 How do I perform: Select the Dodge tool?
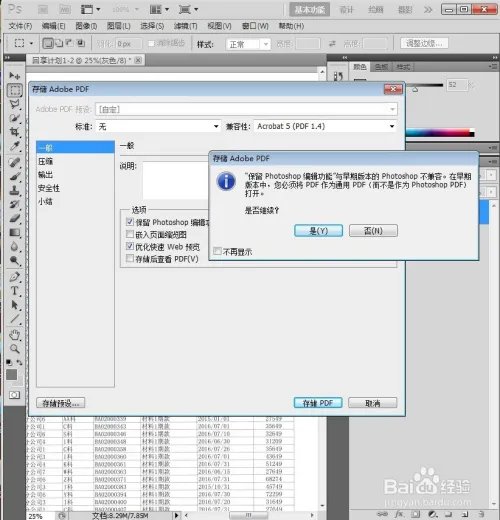point(15,261)
